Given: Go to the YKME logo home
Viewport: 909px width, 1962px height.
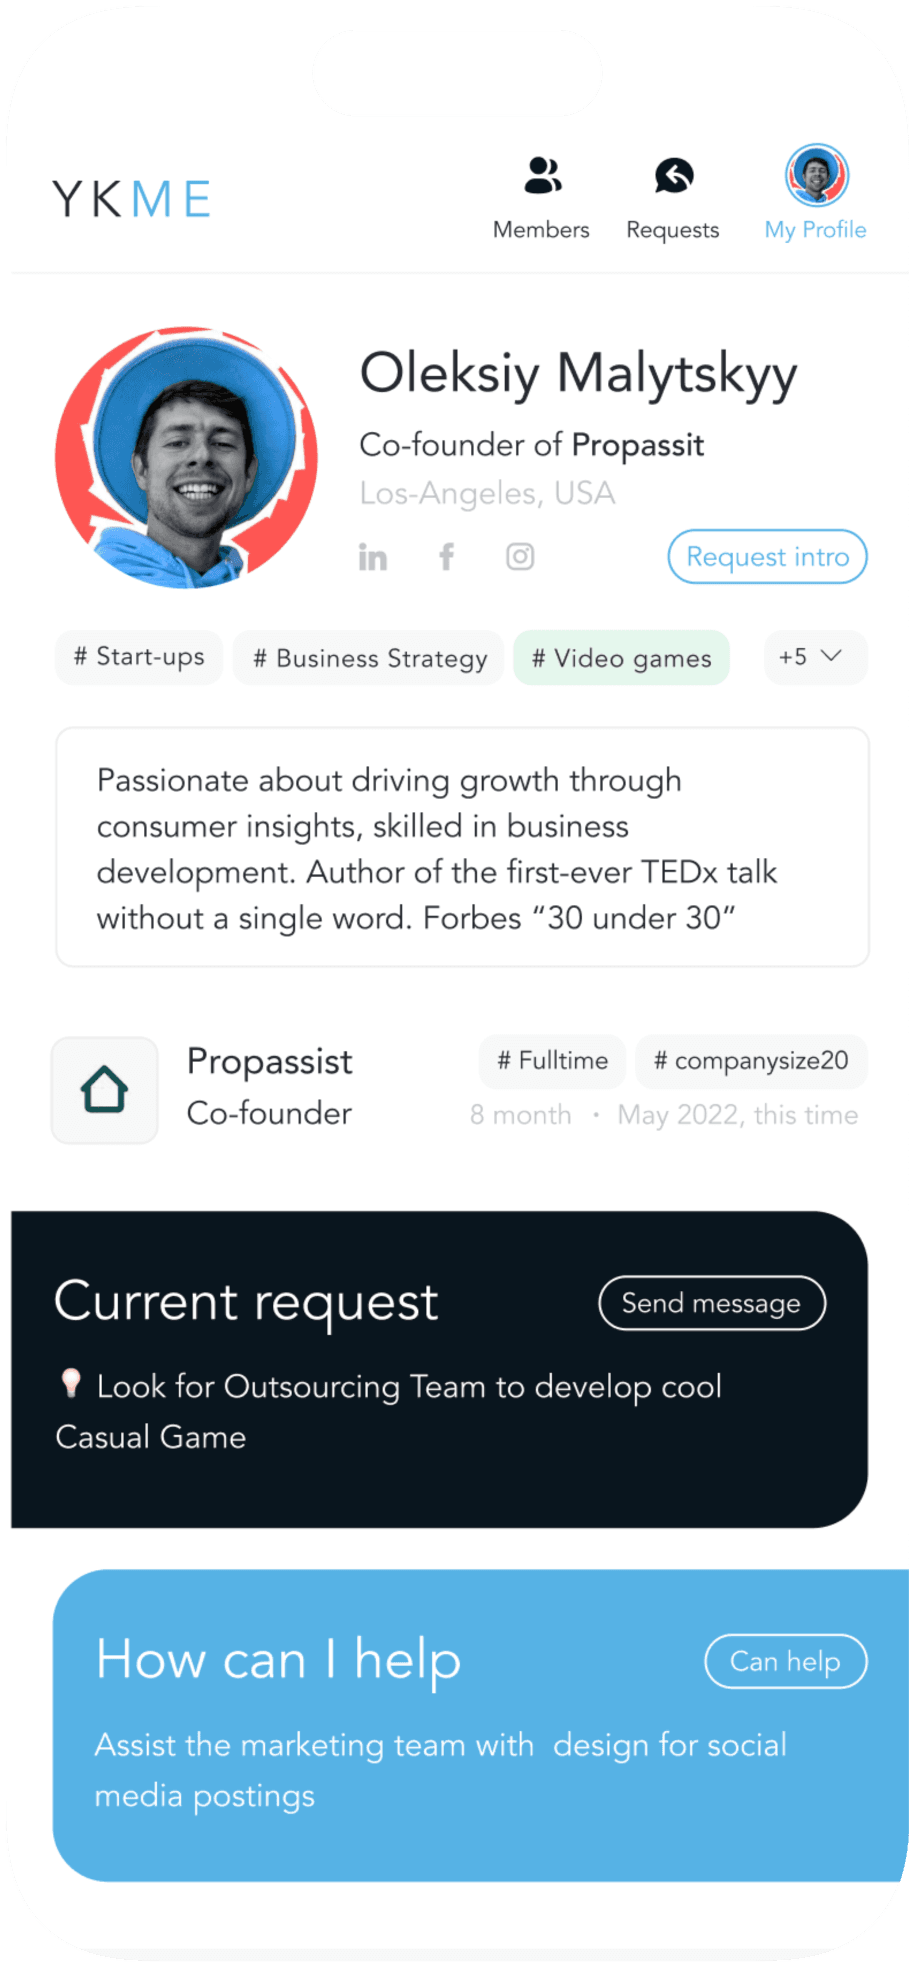Looking at the screenshot, I should pyautogui.click(x=131, y=199).
